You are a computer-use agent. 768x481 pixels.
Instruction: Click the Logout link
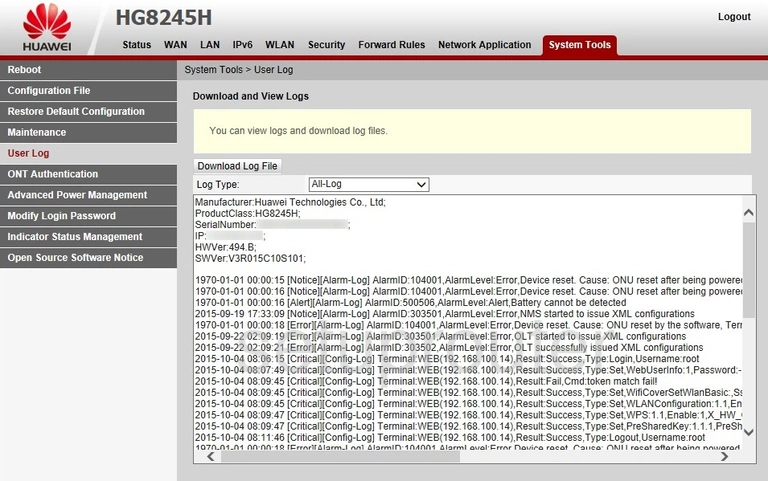pos(734,17)
